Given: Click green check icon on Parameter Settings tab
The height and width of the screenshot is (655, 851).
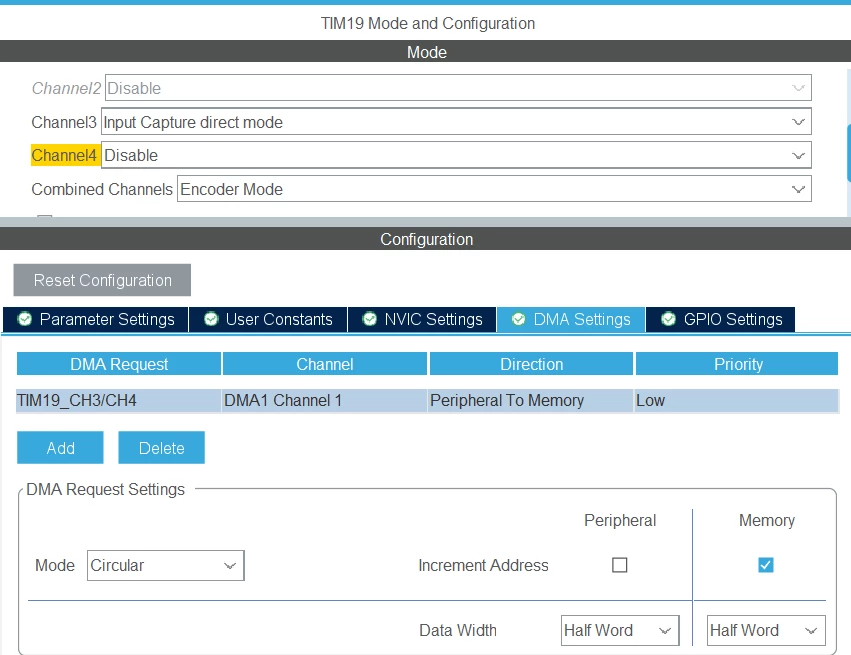Looking at the screenshot, I should [25, 319].
